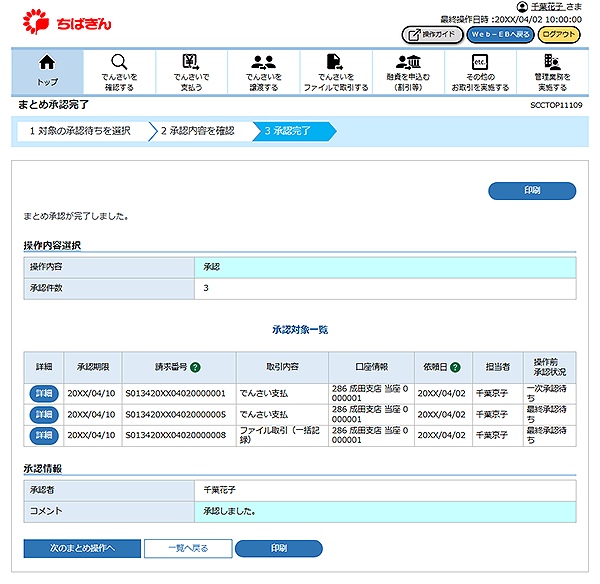Click 一覧へ戻る button
This screenshot has height=584, width=600.
pyautogui.click(x=189, y=548)
